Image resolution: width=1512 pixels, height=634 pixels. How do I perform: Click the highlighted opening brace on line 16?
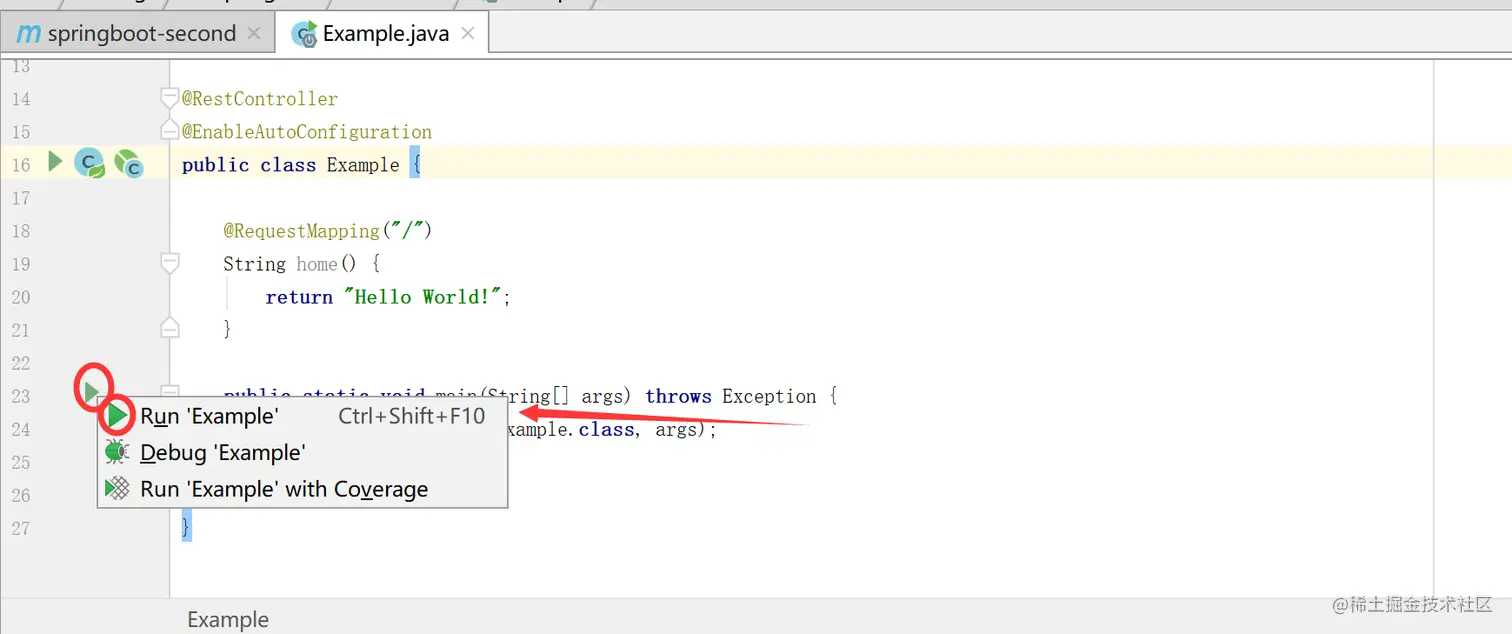tap(416, 165)
